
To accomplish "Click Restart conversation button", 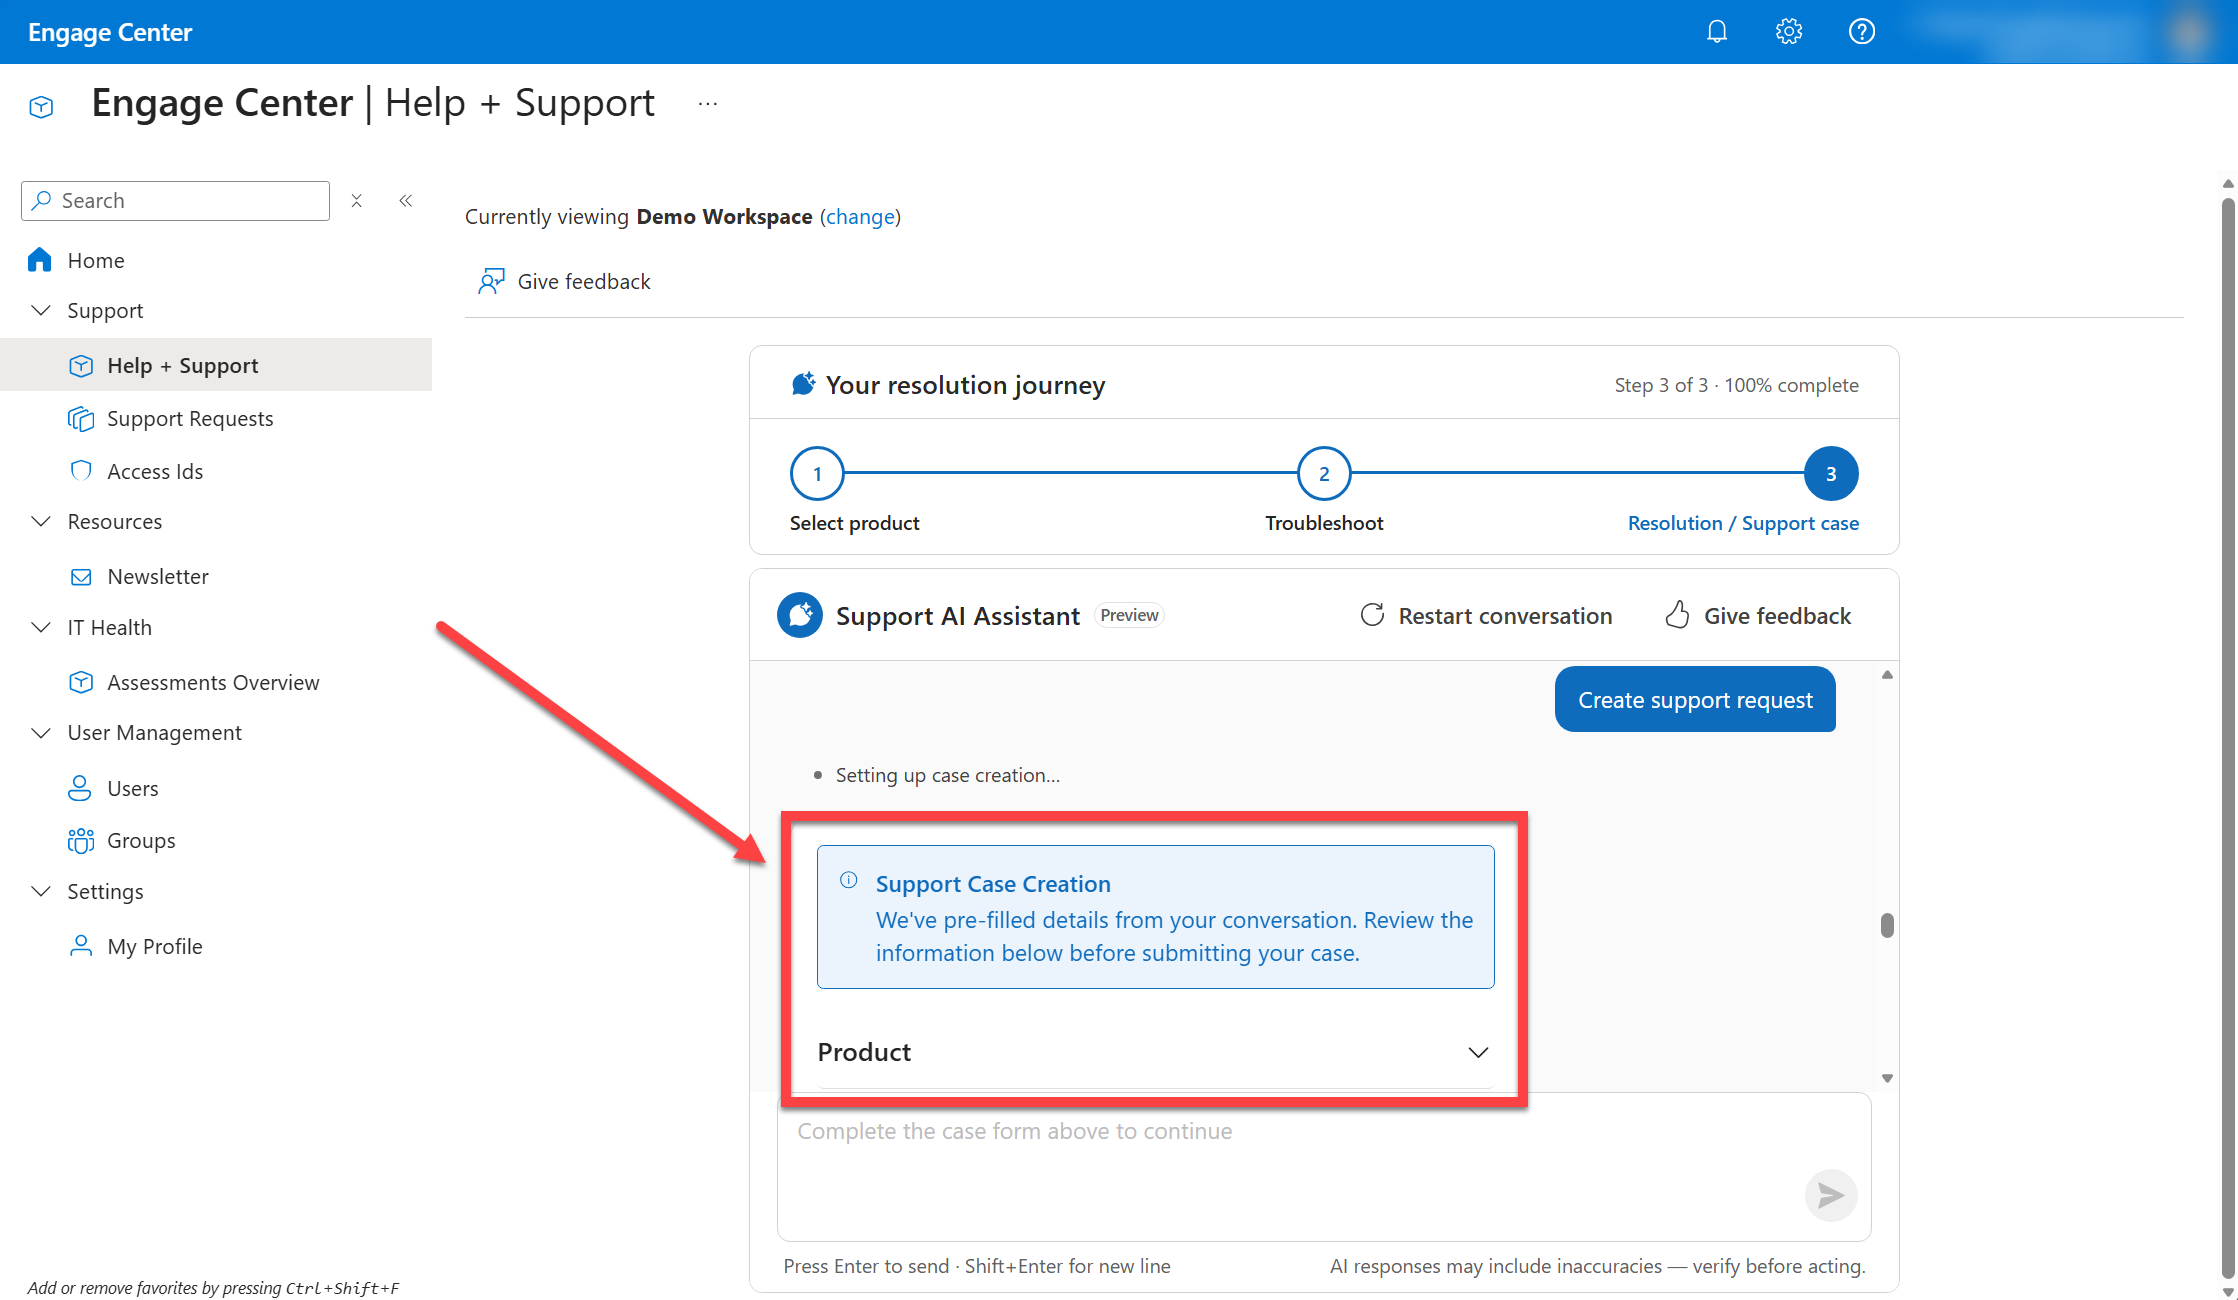I will pos(1486,616).
